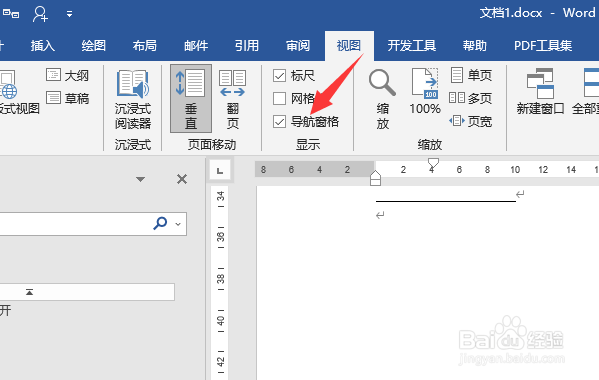Screen dimensions: 599x380
Task: Click first line indent marker on ruler
Action: click(433, 163)
